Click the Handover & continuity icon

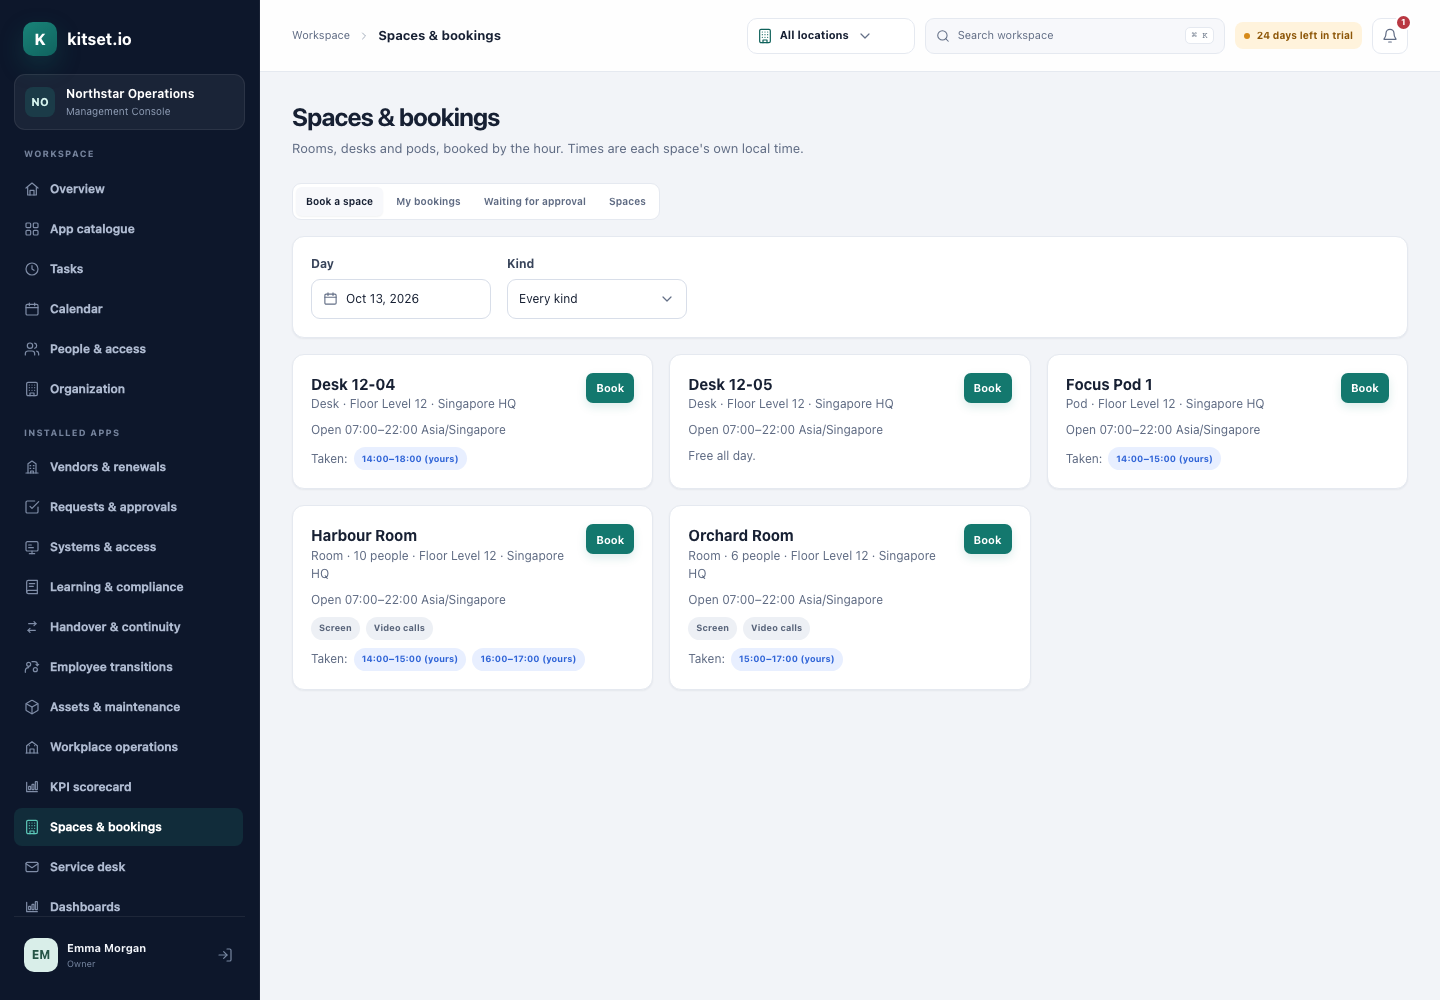(32, 627)
